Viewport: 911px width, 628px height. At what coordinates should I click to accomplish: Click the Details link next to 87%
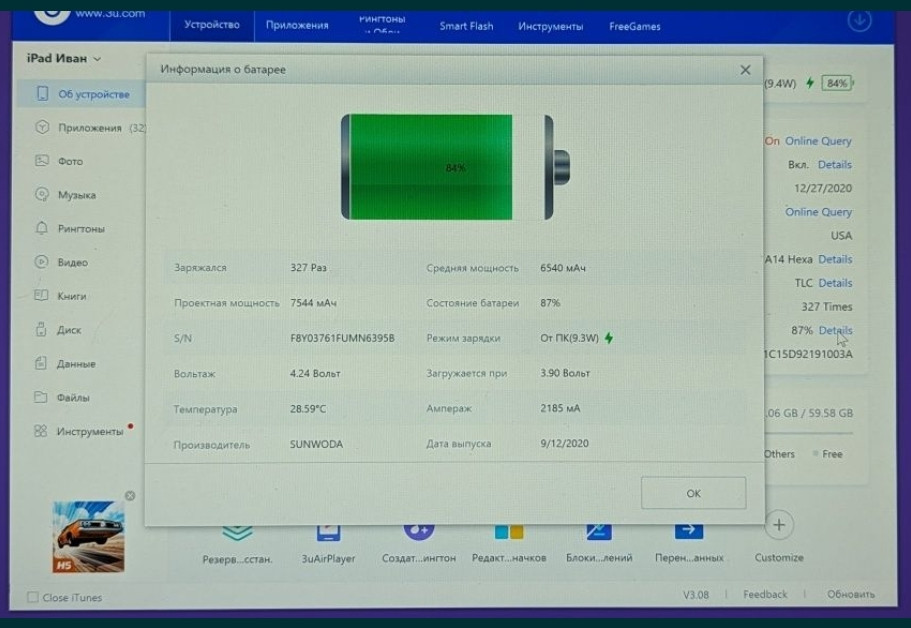(835, 330)
